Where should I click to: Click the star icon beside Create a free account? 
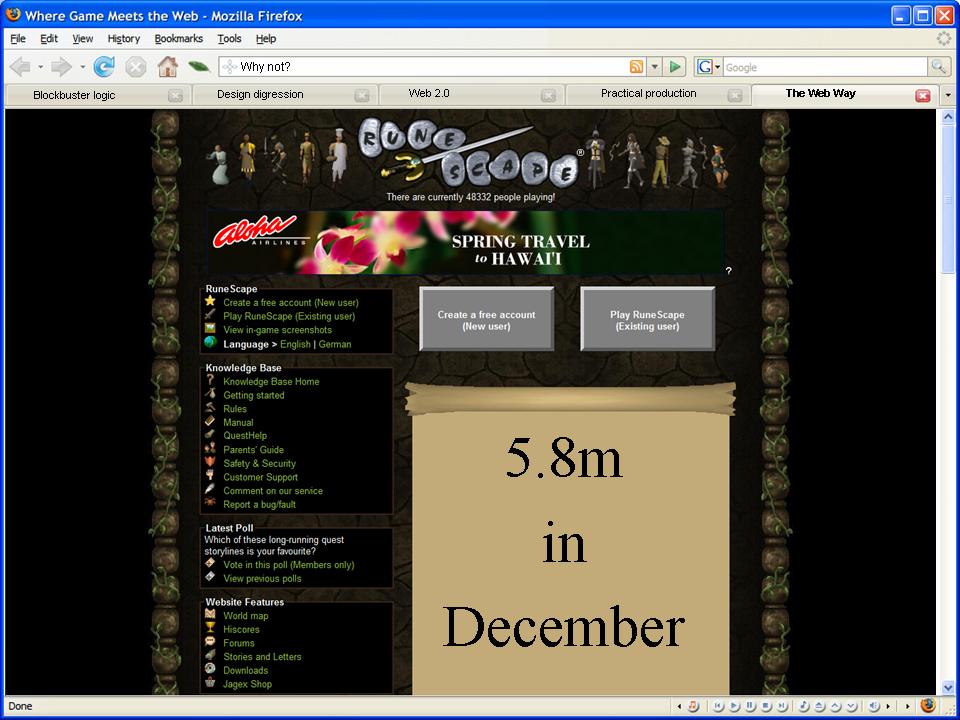tap(210, 301)
